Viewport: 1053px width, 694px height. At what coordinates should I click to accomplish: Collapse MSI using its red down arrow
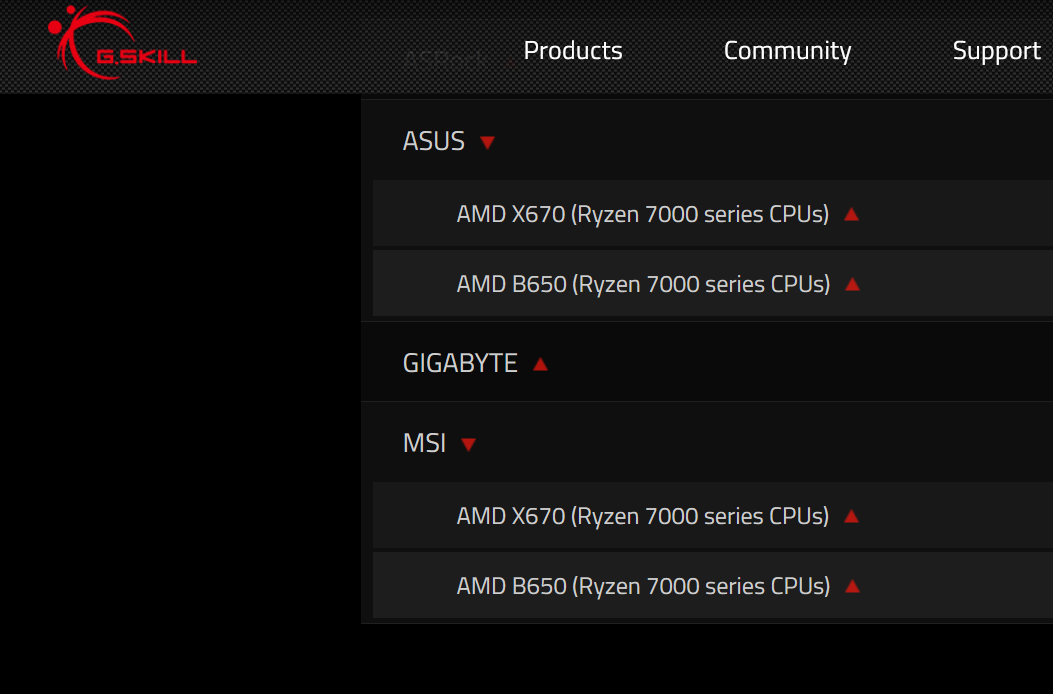[x=468, y=445]
